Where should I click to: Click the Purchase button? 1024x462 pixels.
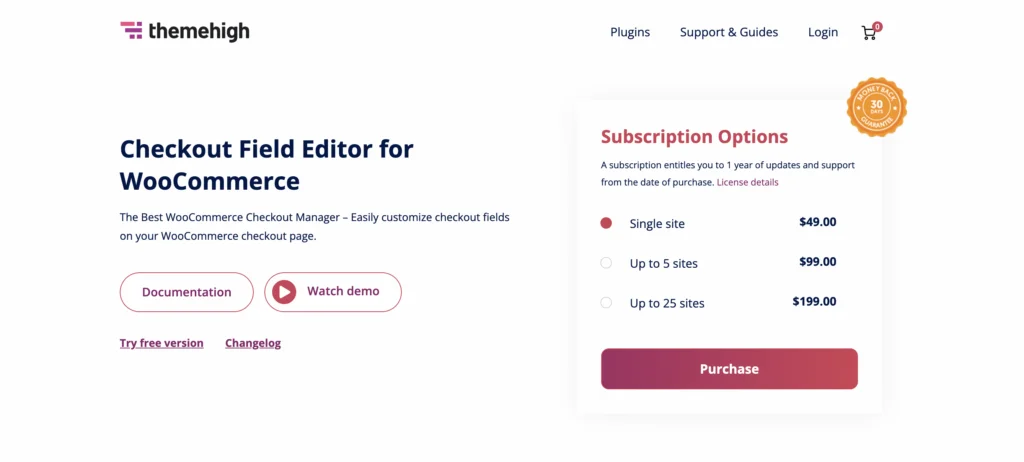coord(729,369)
